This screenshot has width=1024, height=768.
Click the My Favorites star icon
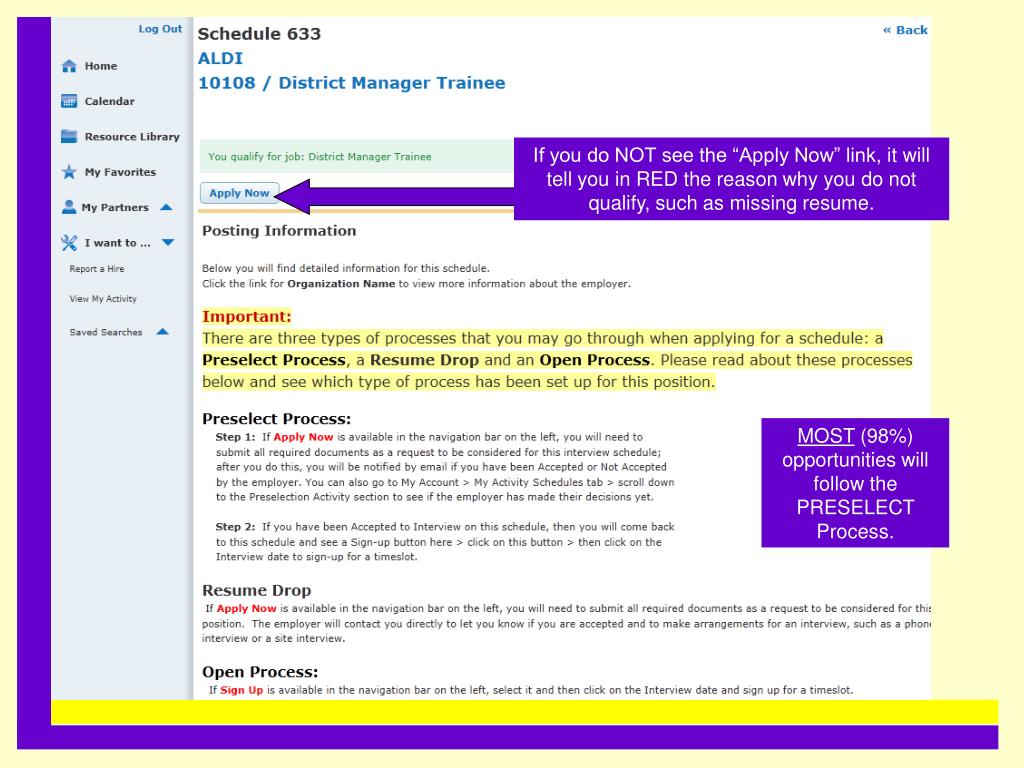pos(69,172)
